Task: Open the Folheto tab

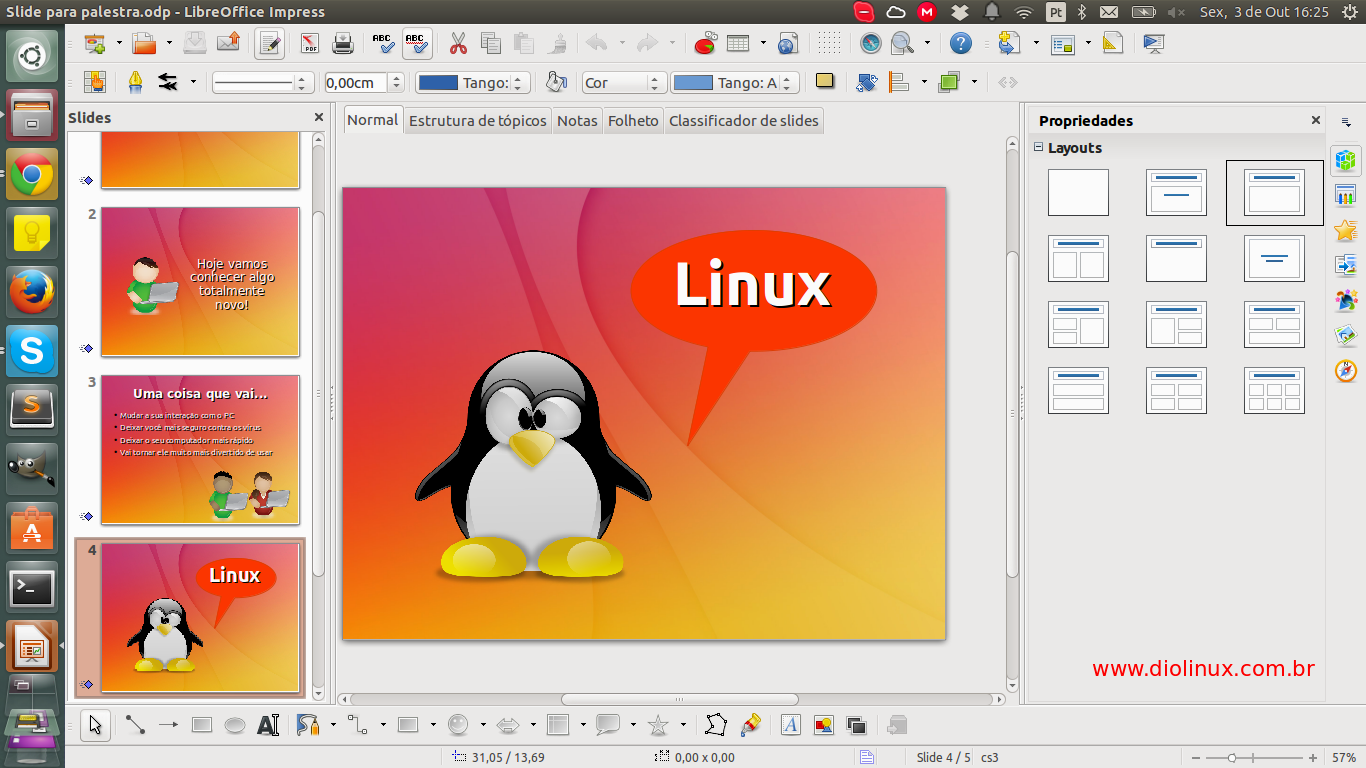Action: (633, 121)
